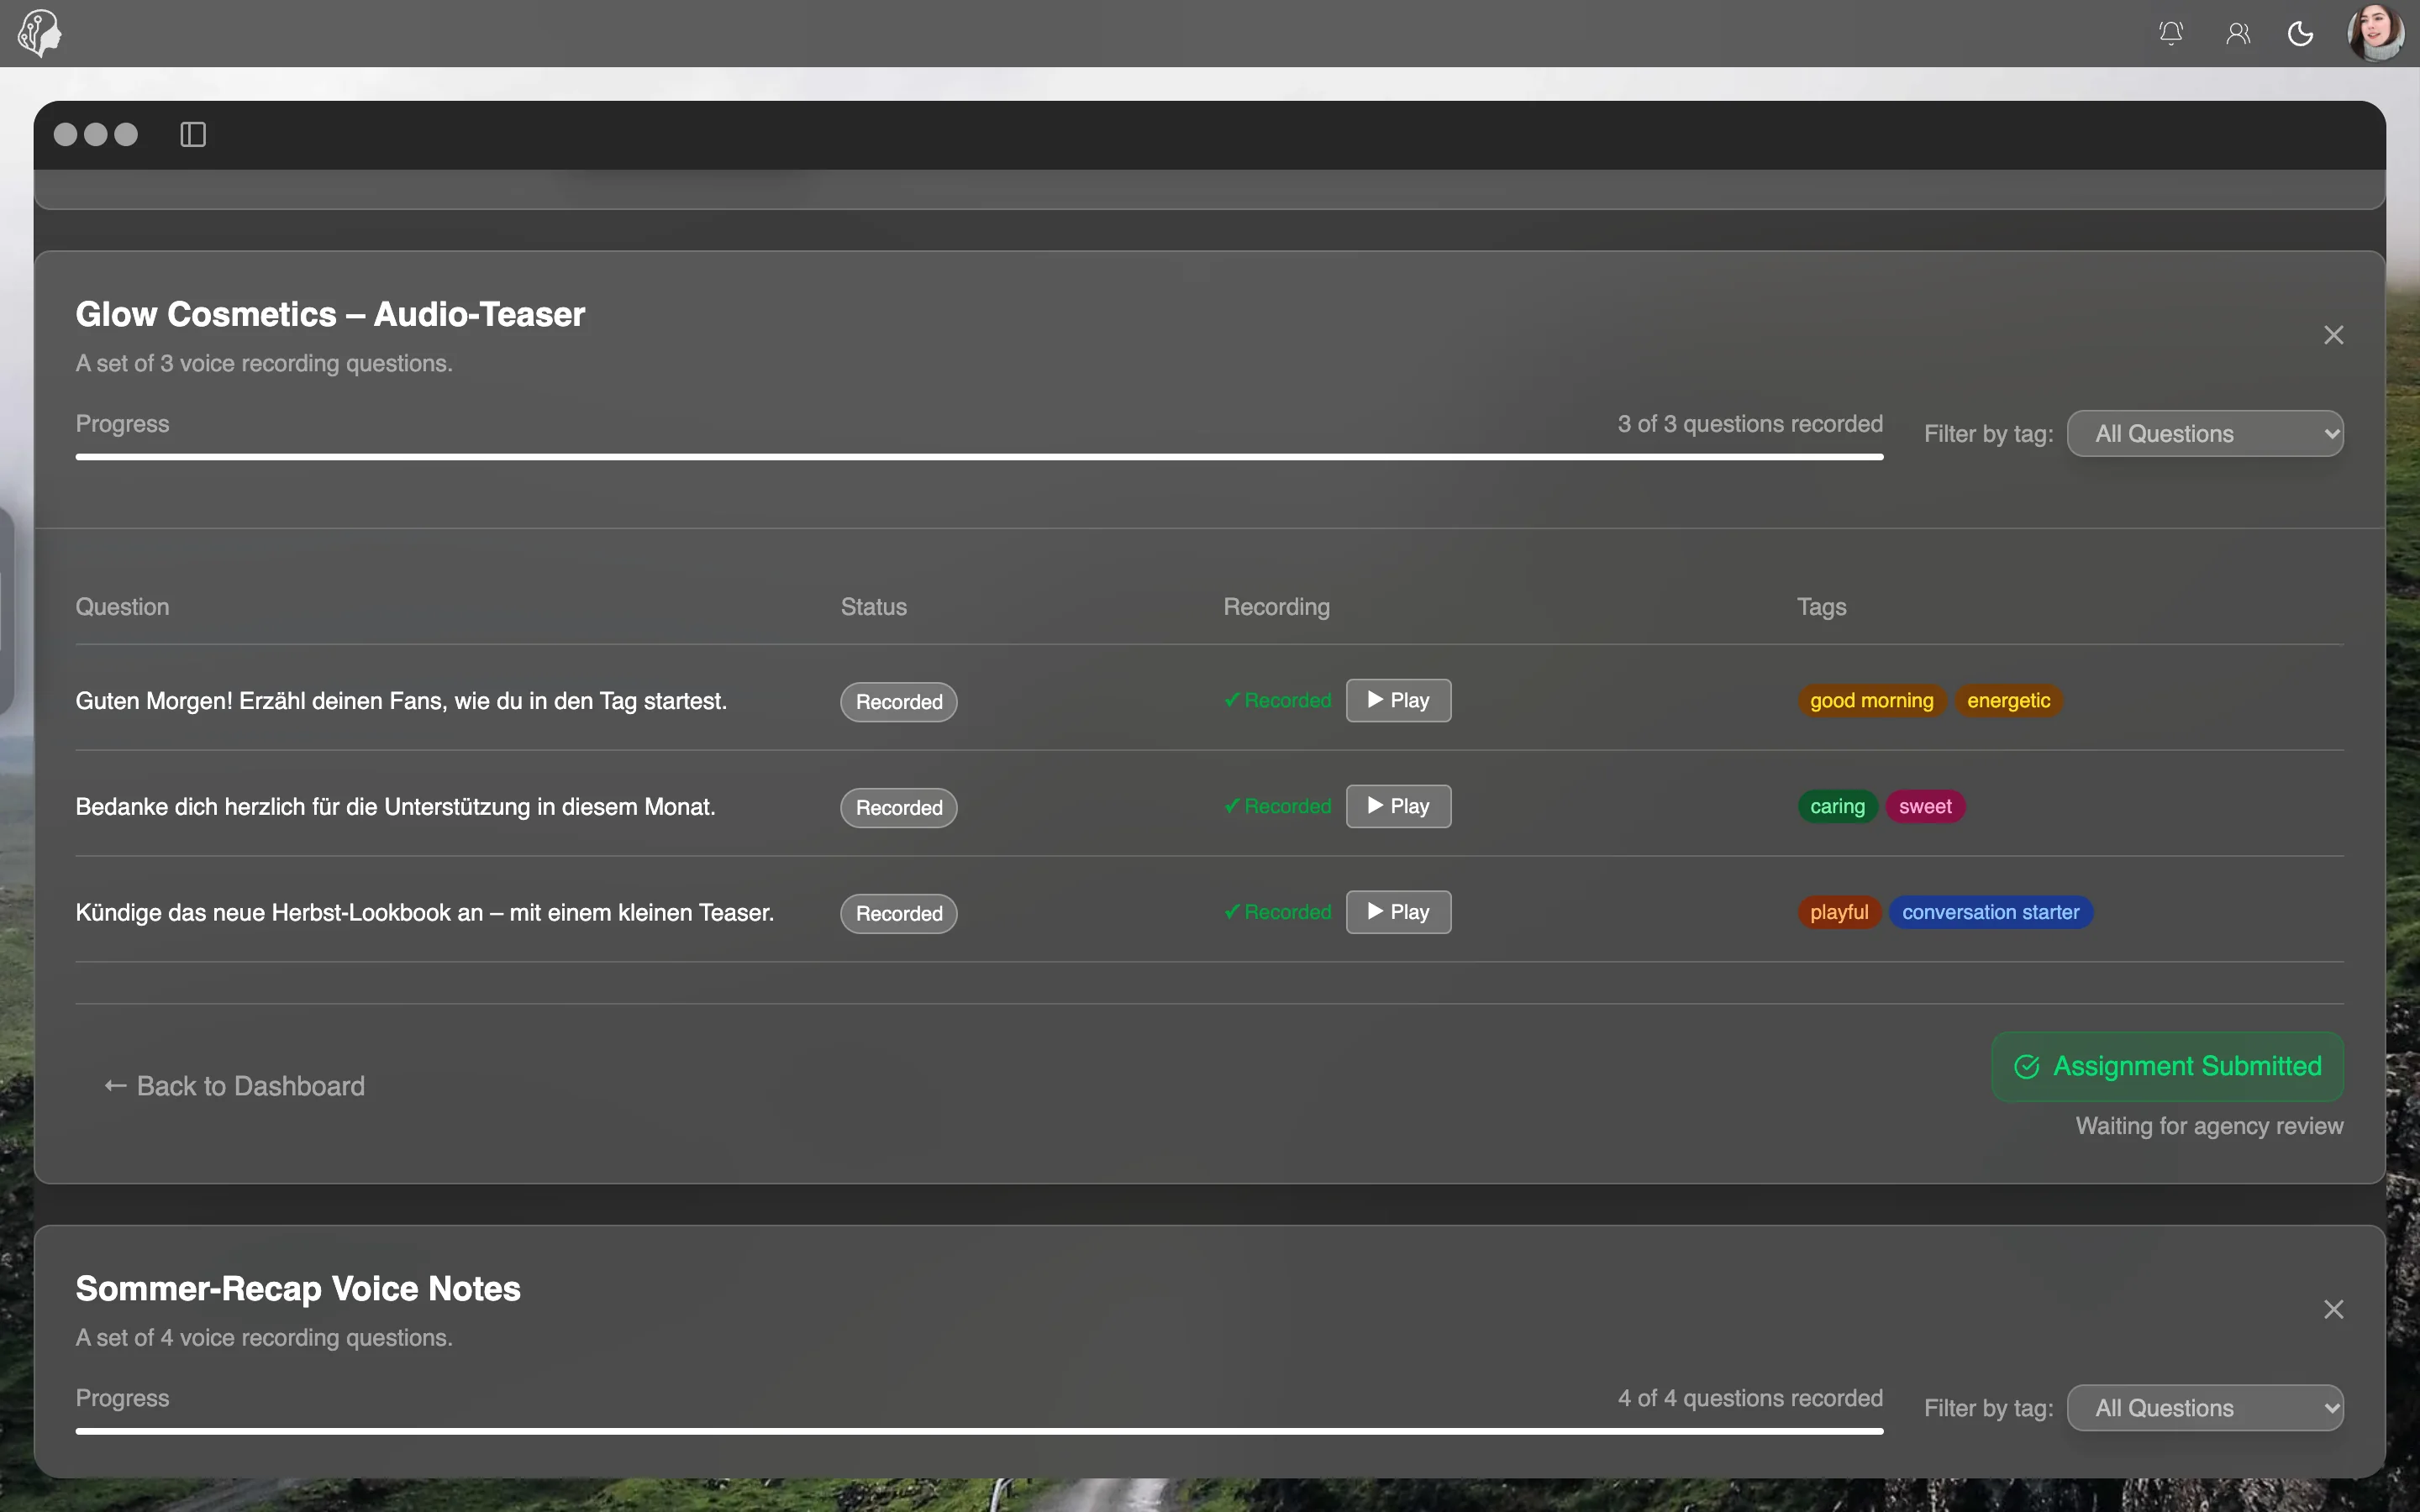Open tag filter dropdown for Glow Cosmetics
The image size is (2420, 1512).
(2205, 433)
